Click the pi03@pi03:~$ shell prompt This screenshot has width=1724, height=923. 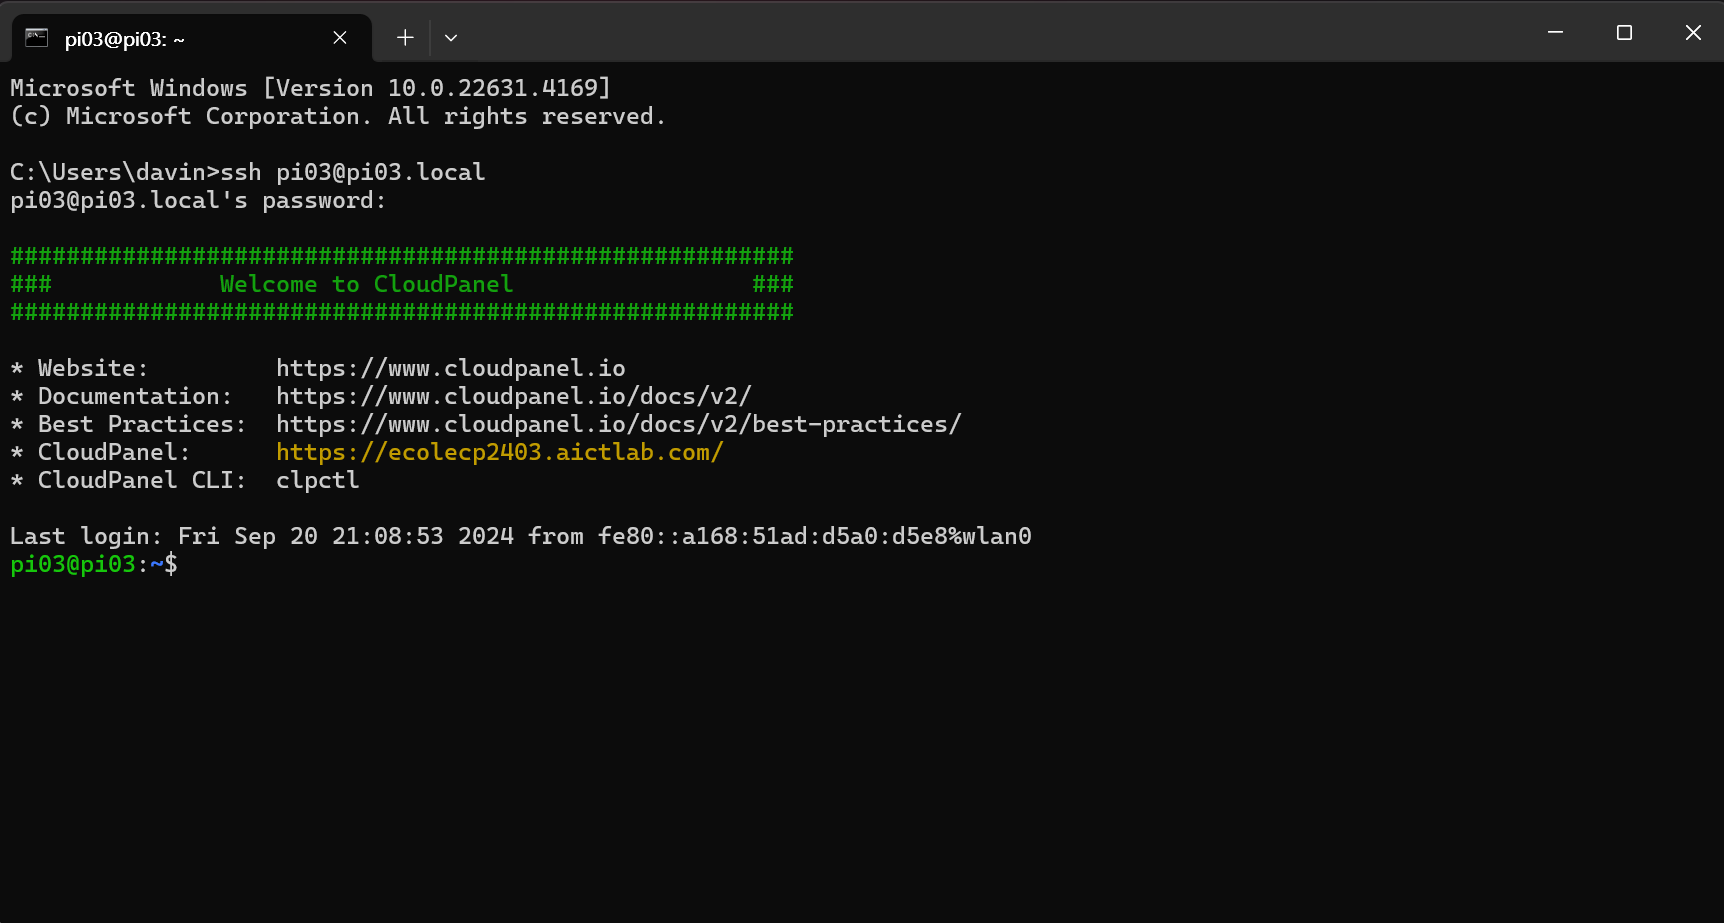tap(94, 564)
